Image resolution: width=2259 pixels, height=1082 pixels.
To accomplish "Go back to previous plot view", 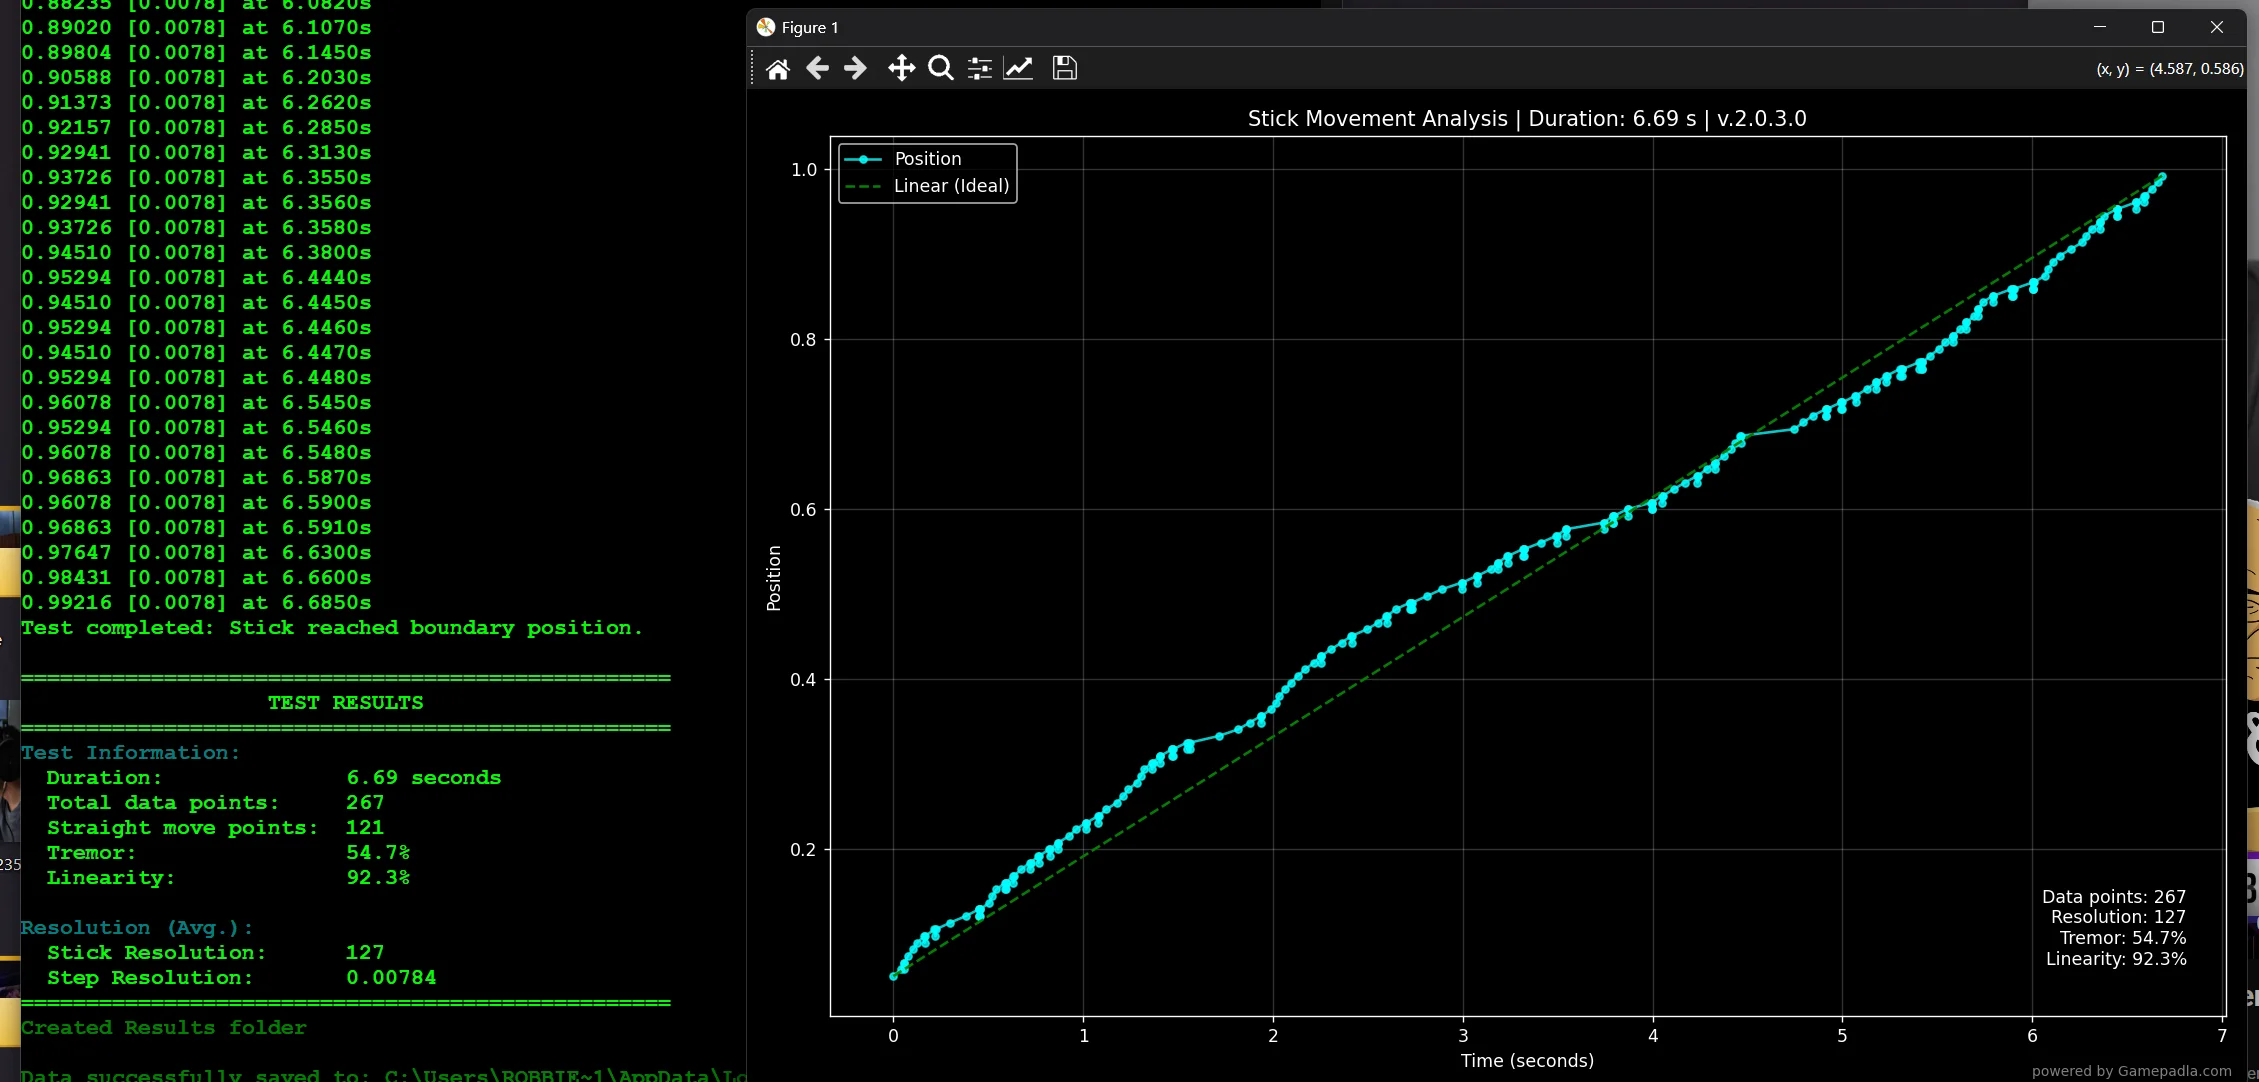I will click(x=817, y=68).
